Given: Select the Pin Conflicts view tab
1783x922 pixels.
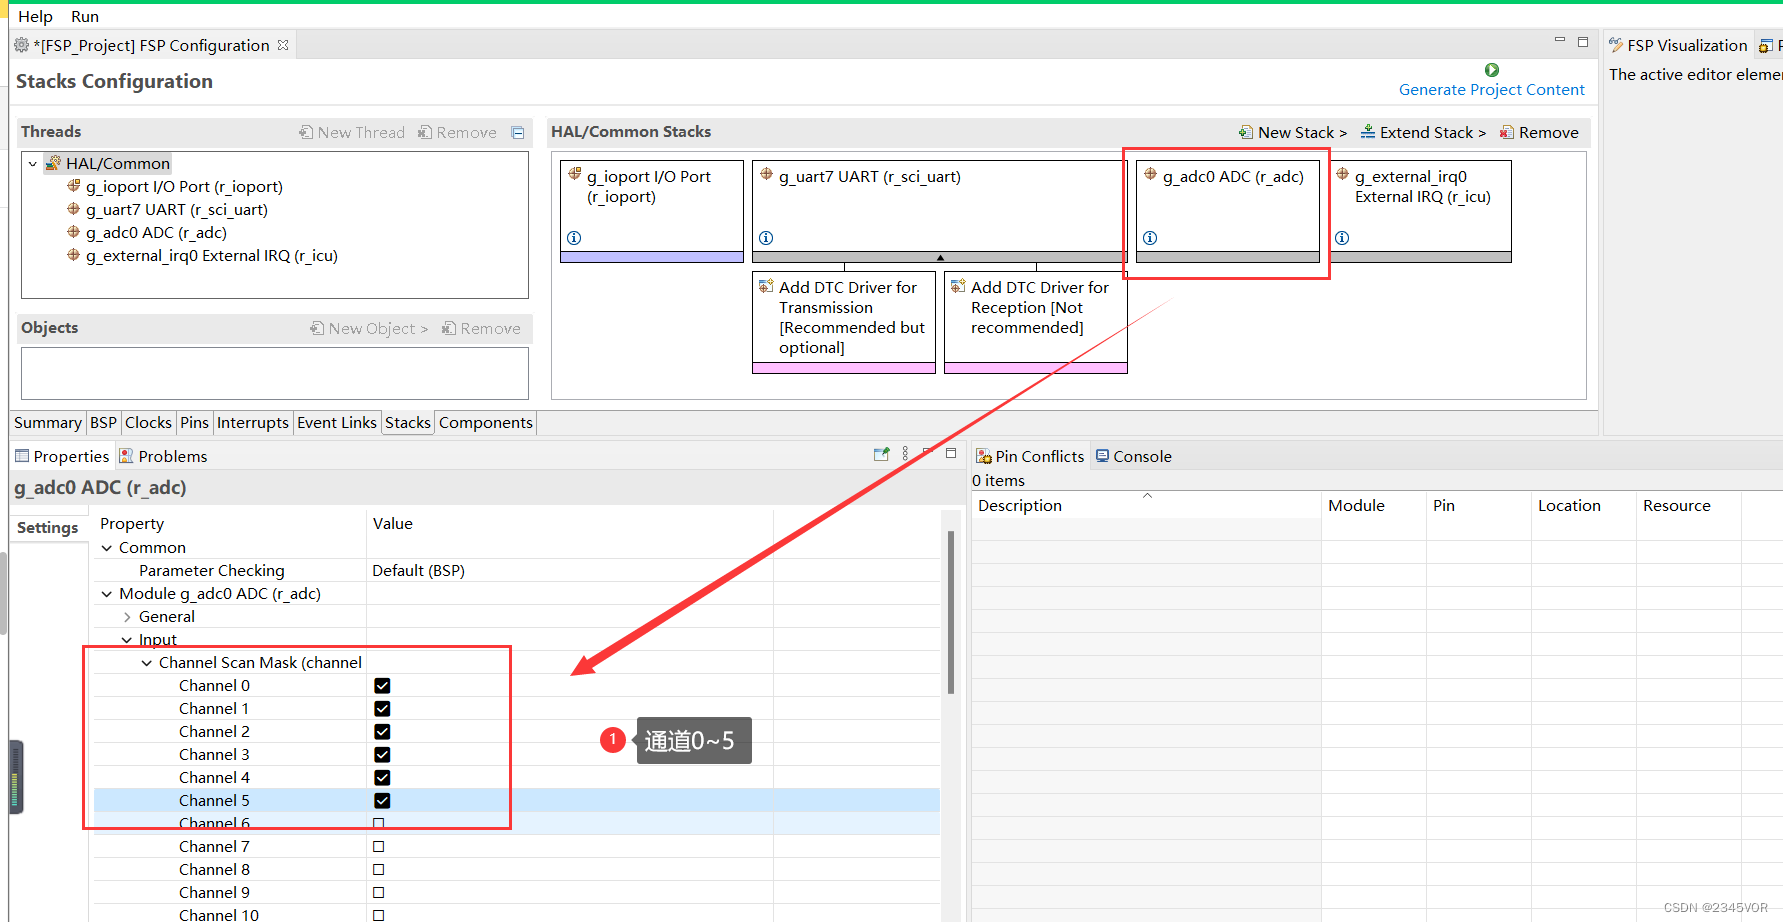Looking at the screenshot, I should [x=1030, y=457].
